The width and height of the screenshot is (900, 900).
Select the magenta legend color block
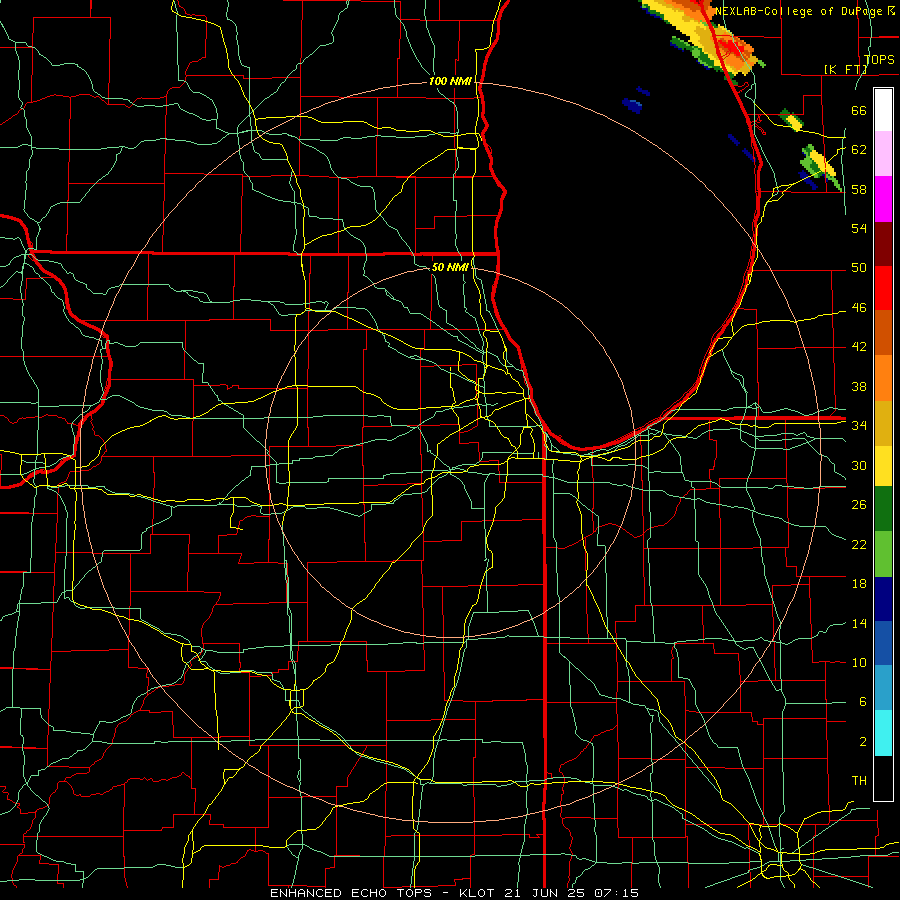pos(883,199)
